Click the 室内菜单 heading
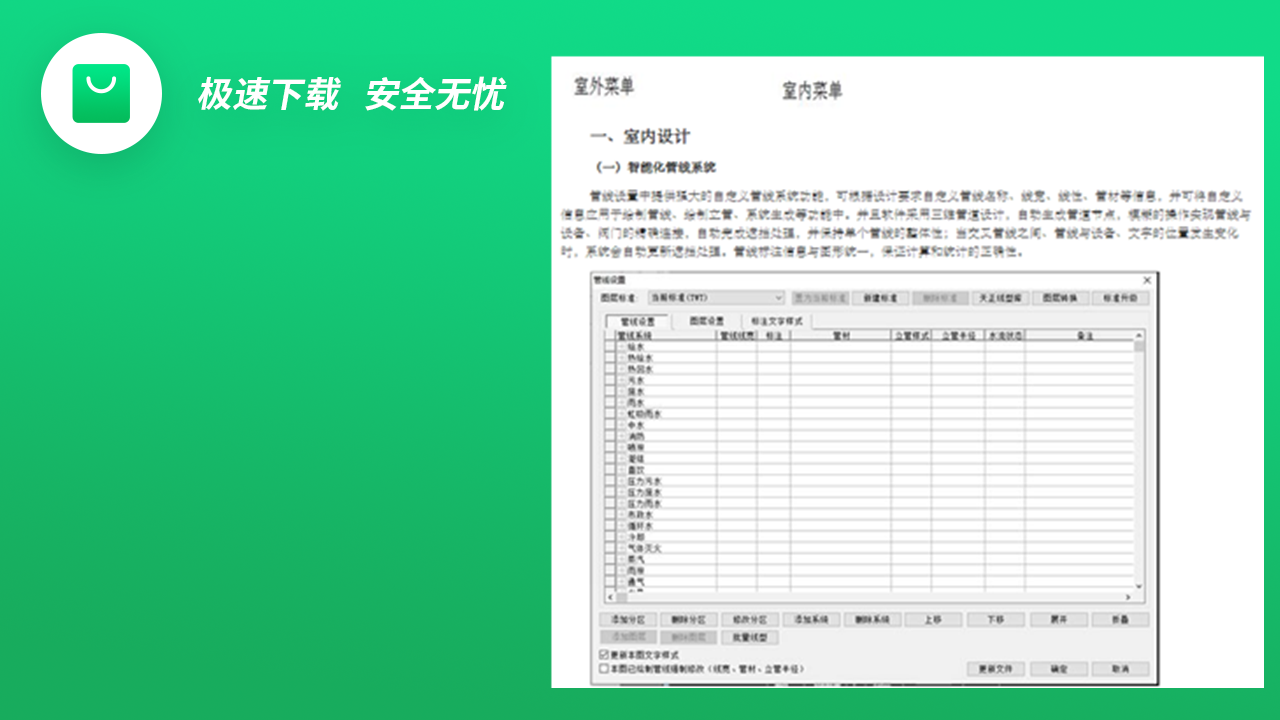Image resolution: width=1280 pixels, height=720 pixels. point(812,91)
